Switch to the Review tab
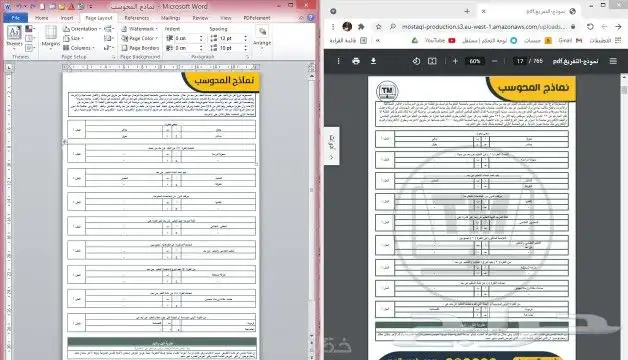Screen dimensions: 628x360 (200, 18)
